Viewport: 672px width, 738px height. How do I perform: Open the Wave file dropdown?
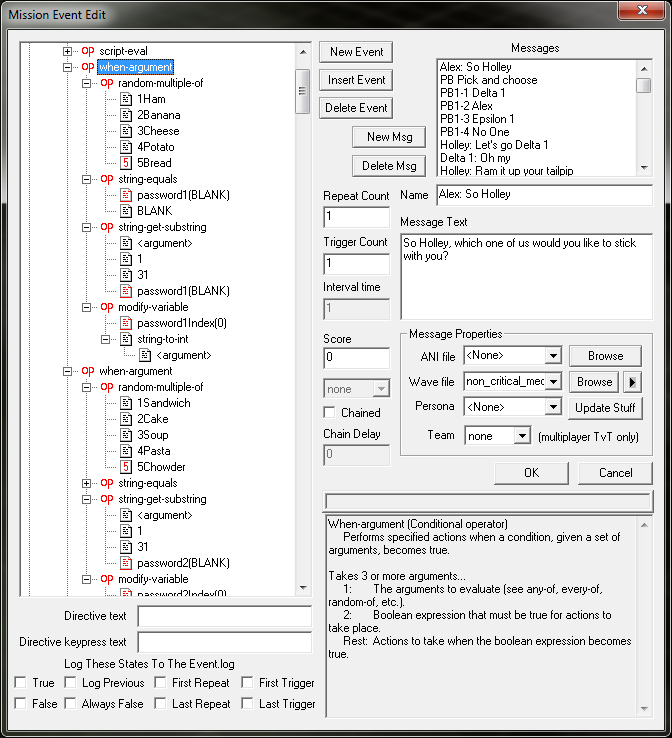point(553,381)
